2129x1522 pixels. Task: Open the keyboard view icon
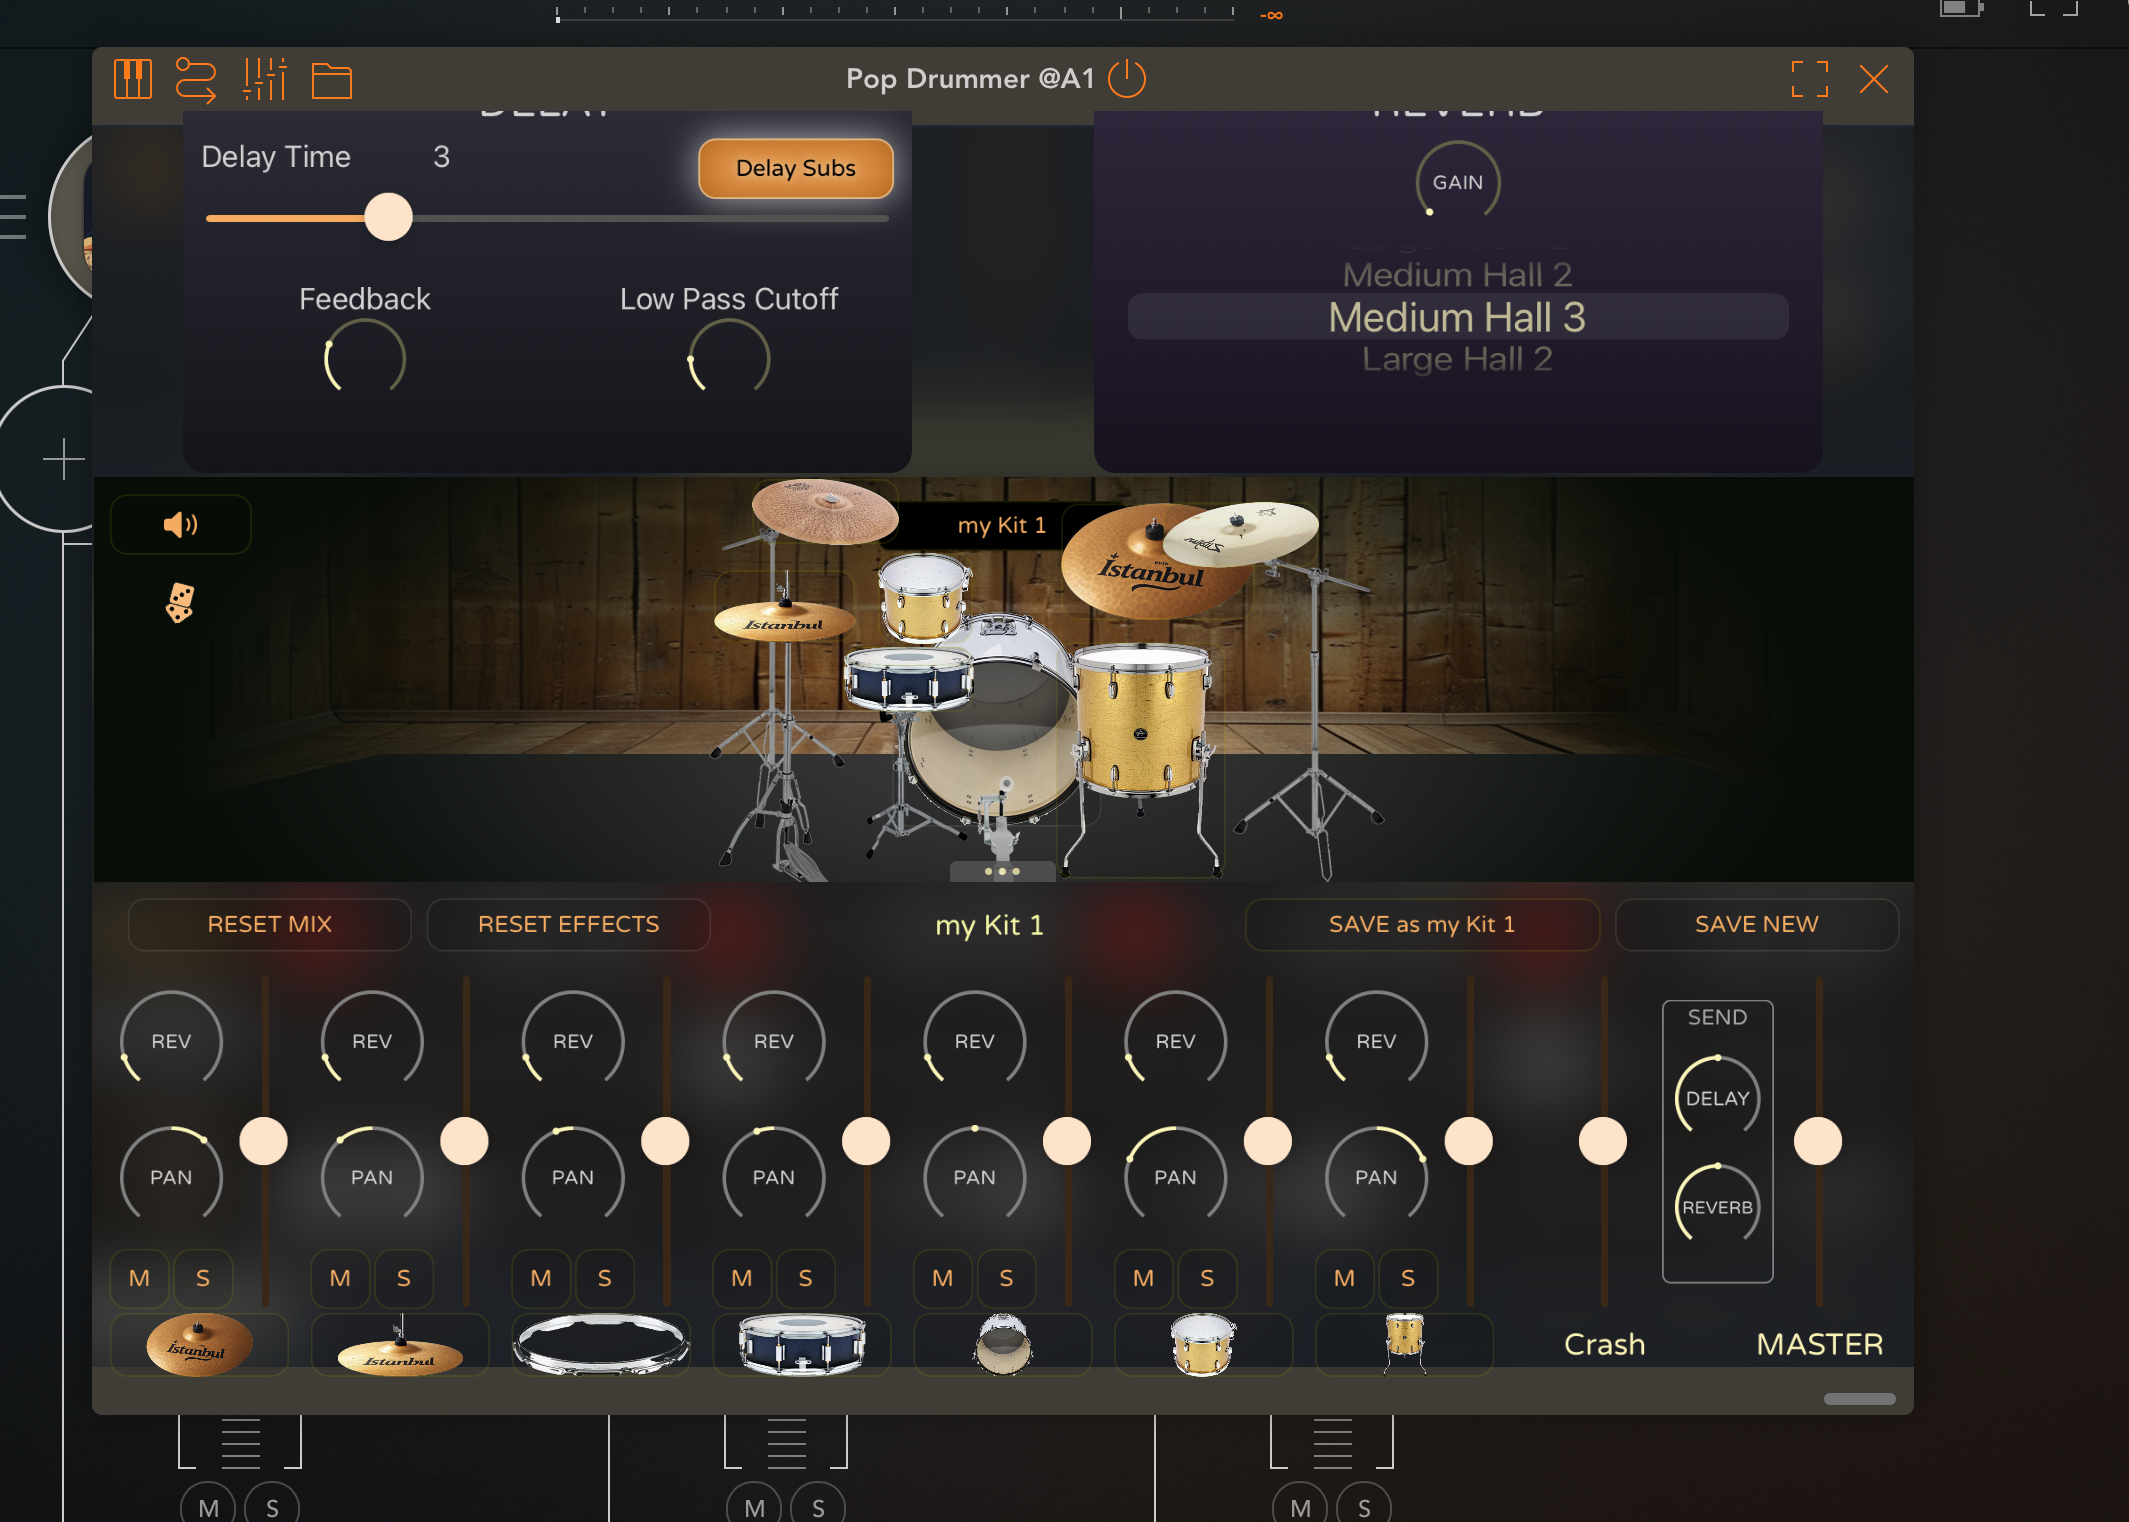click(x=133, y=79)
